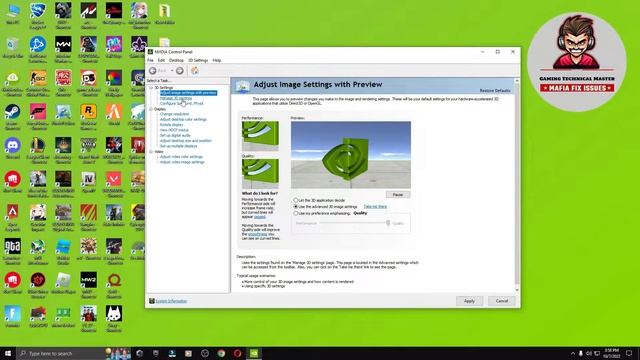640x360 pixels.
Task: Open Adjust video color settings task
Action: (x=181, y=156)
